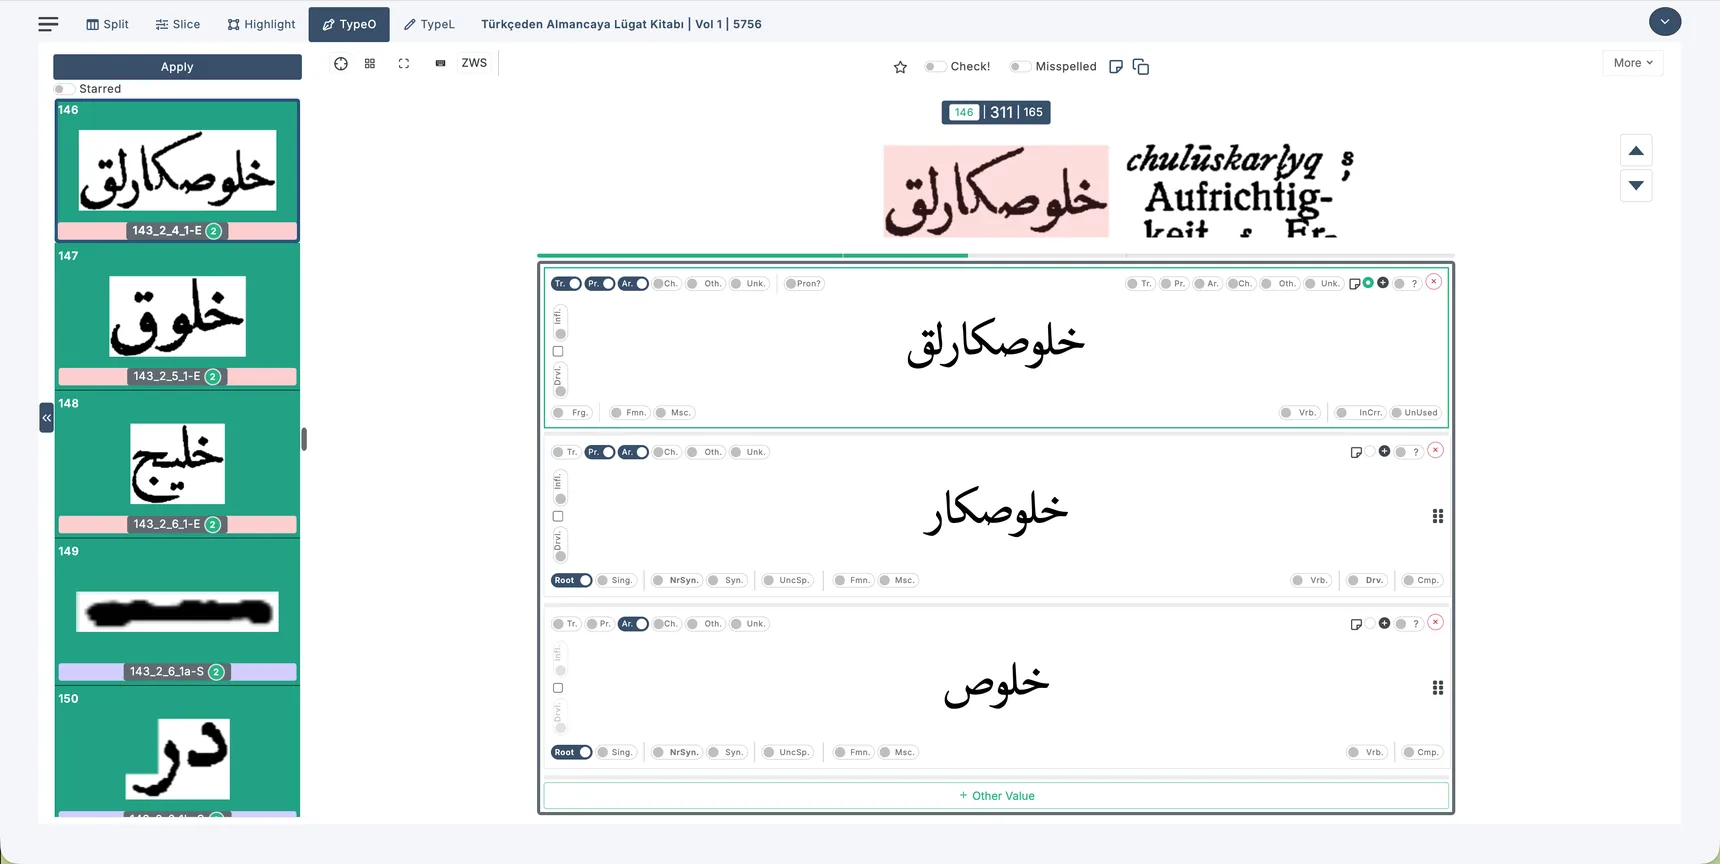Click the fullscreen expand icon

404,63
